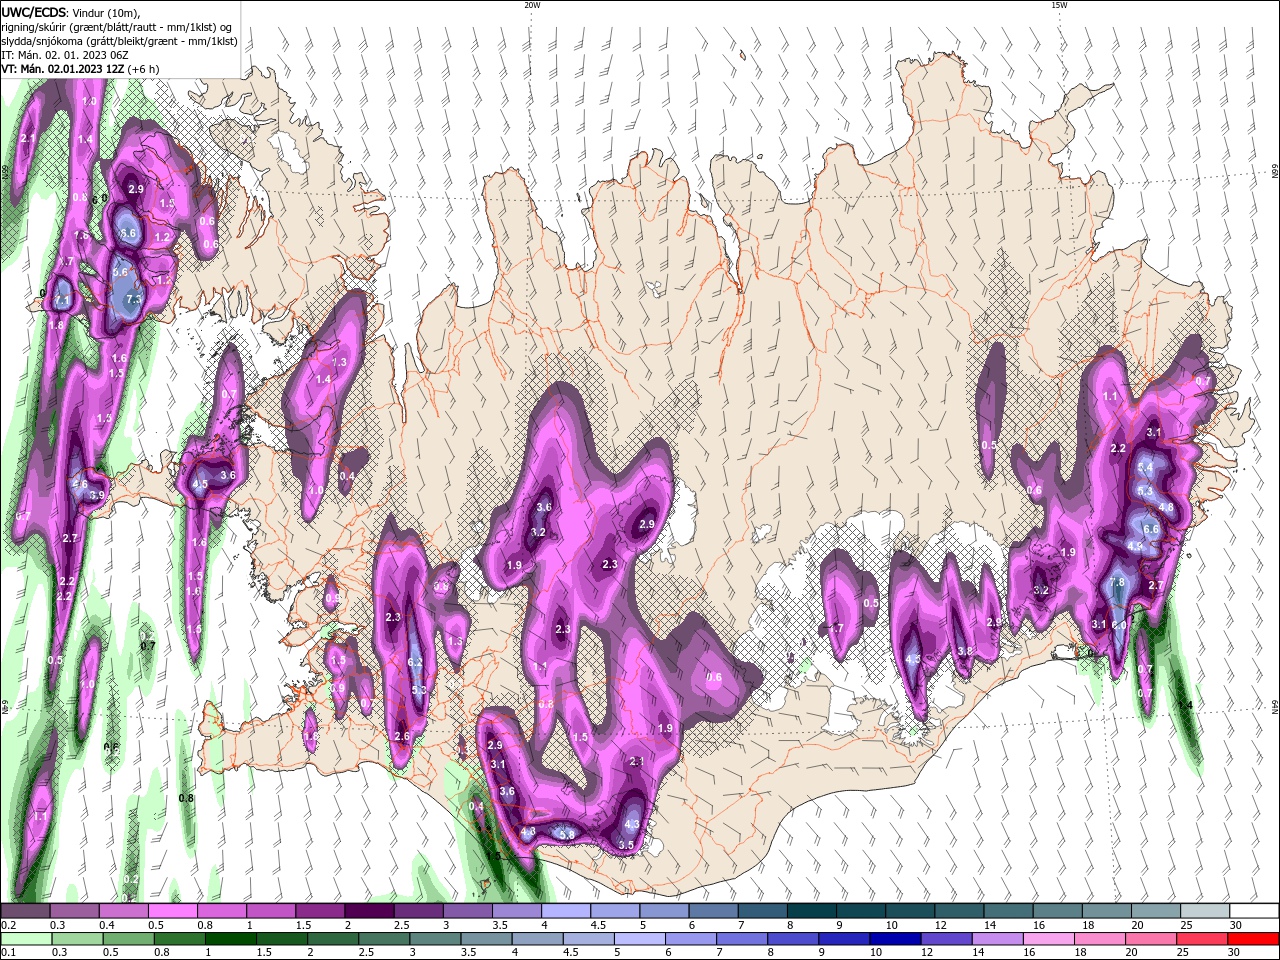Click the 'UWC/ECDS' title text

(x=34, y=12)
